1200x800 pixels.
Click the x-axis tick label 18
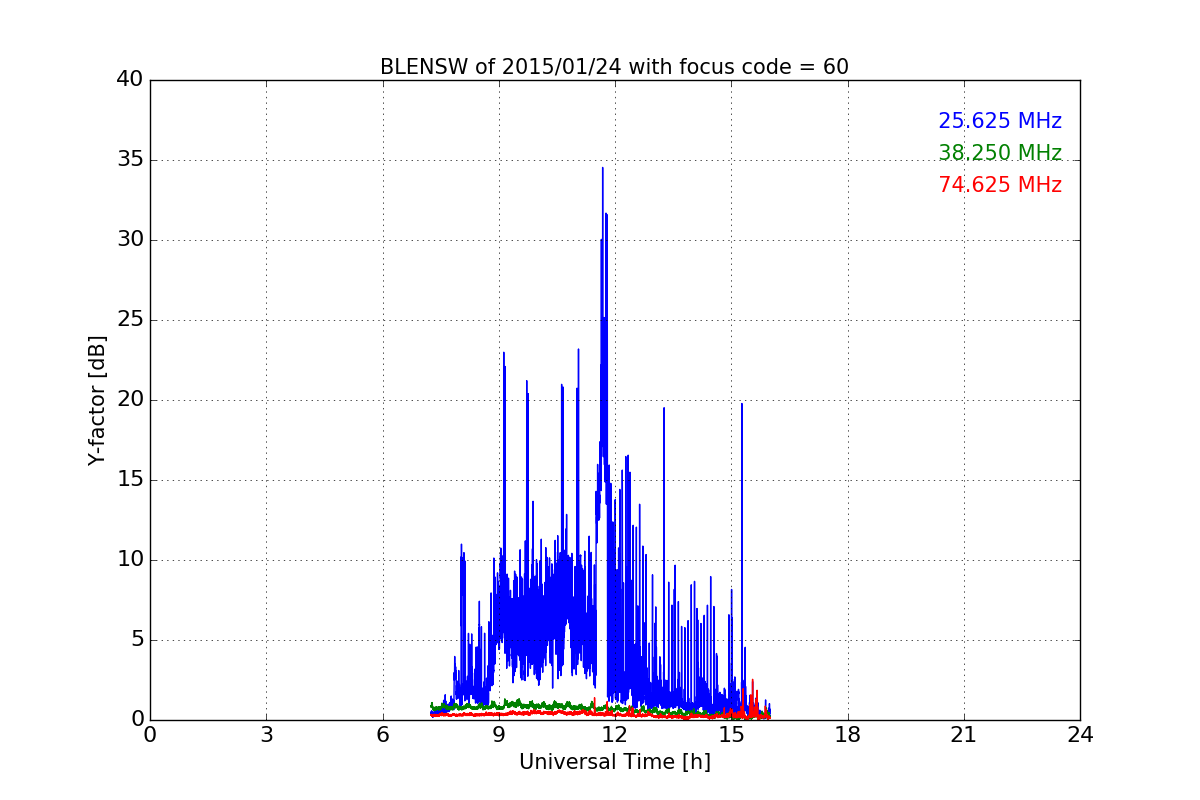tap(848, 734)
